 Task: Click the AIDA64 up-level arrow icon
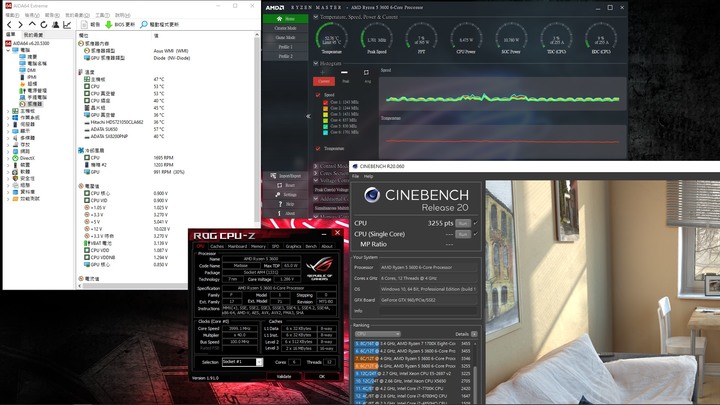click(32, 24)
